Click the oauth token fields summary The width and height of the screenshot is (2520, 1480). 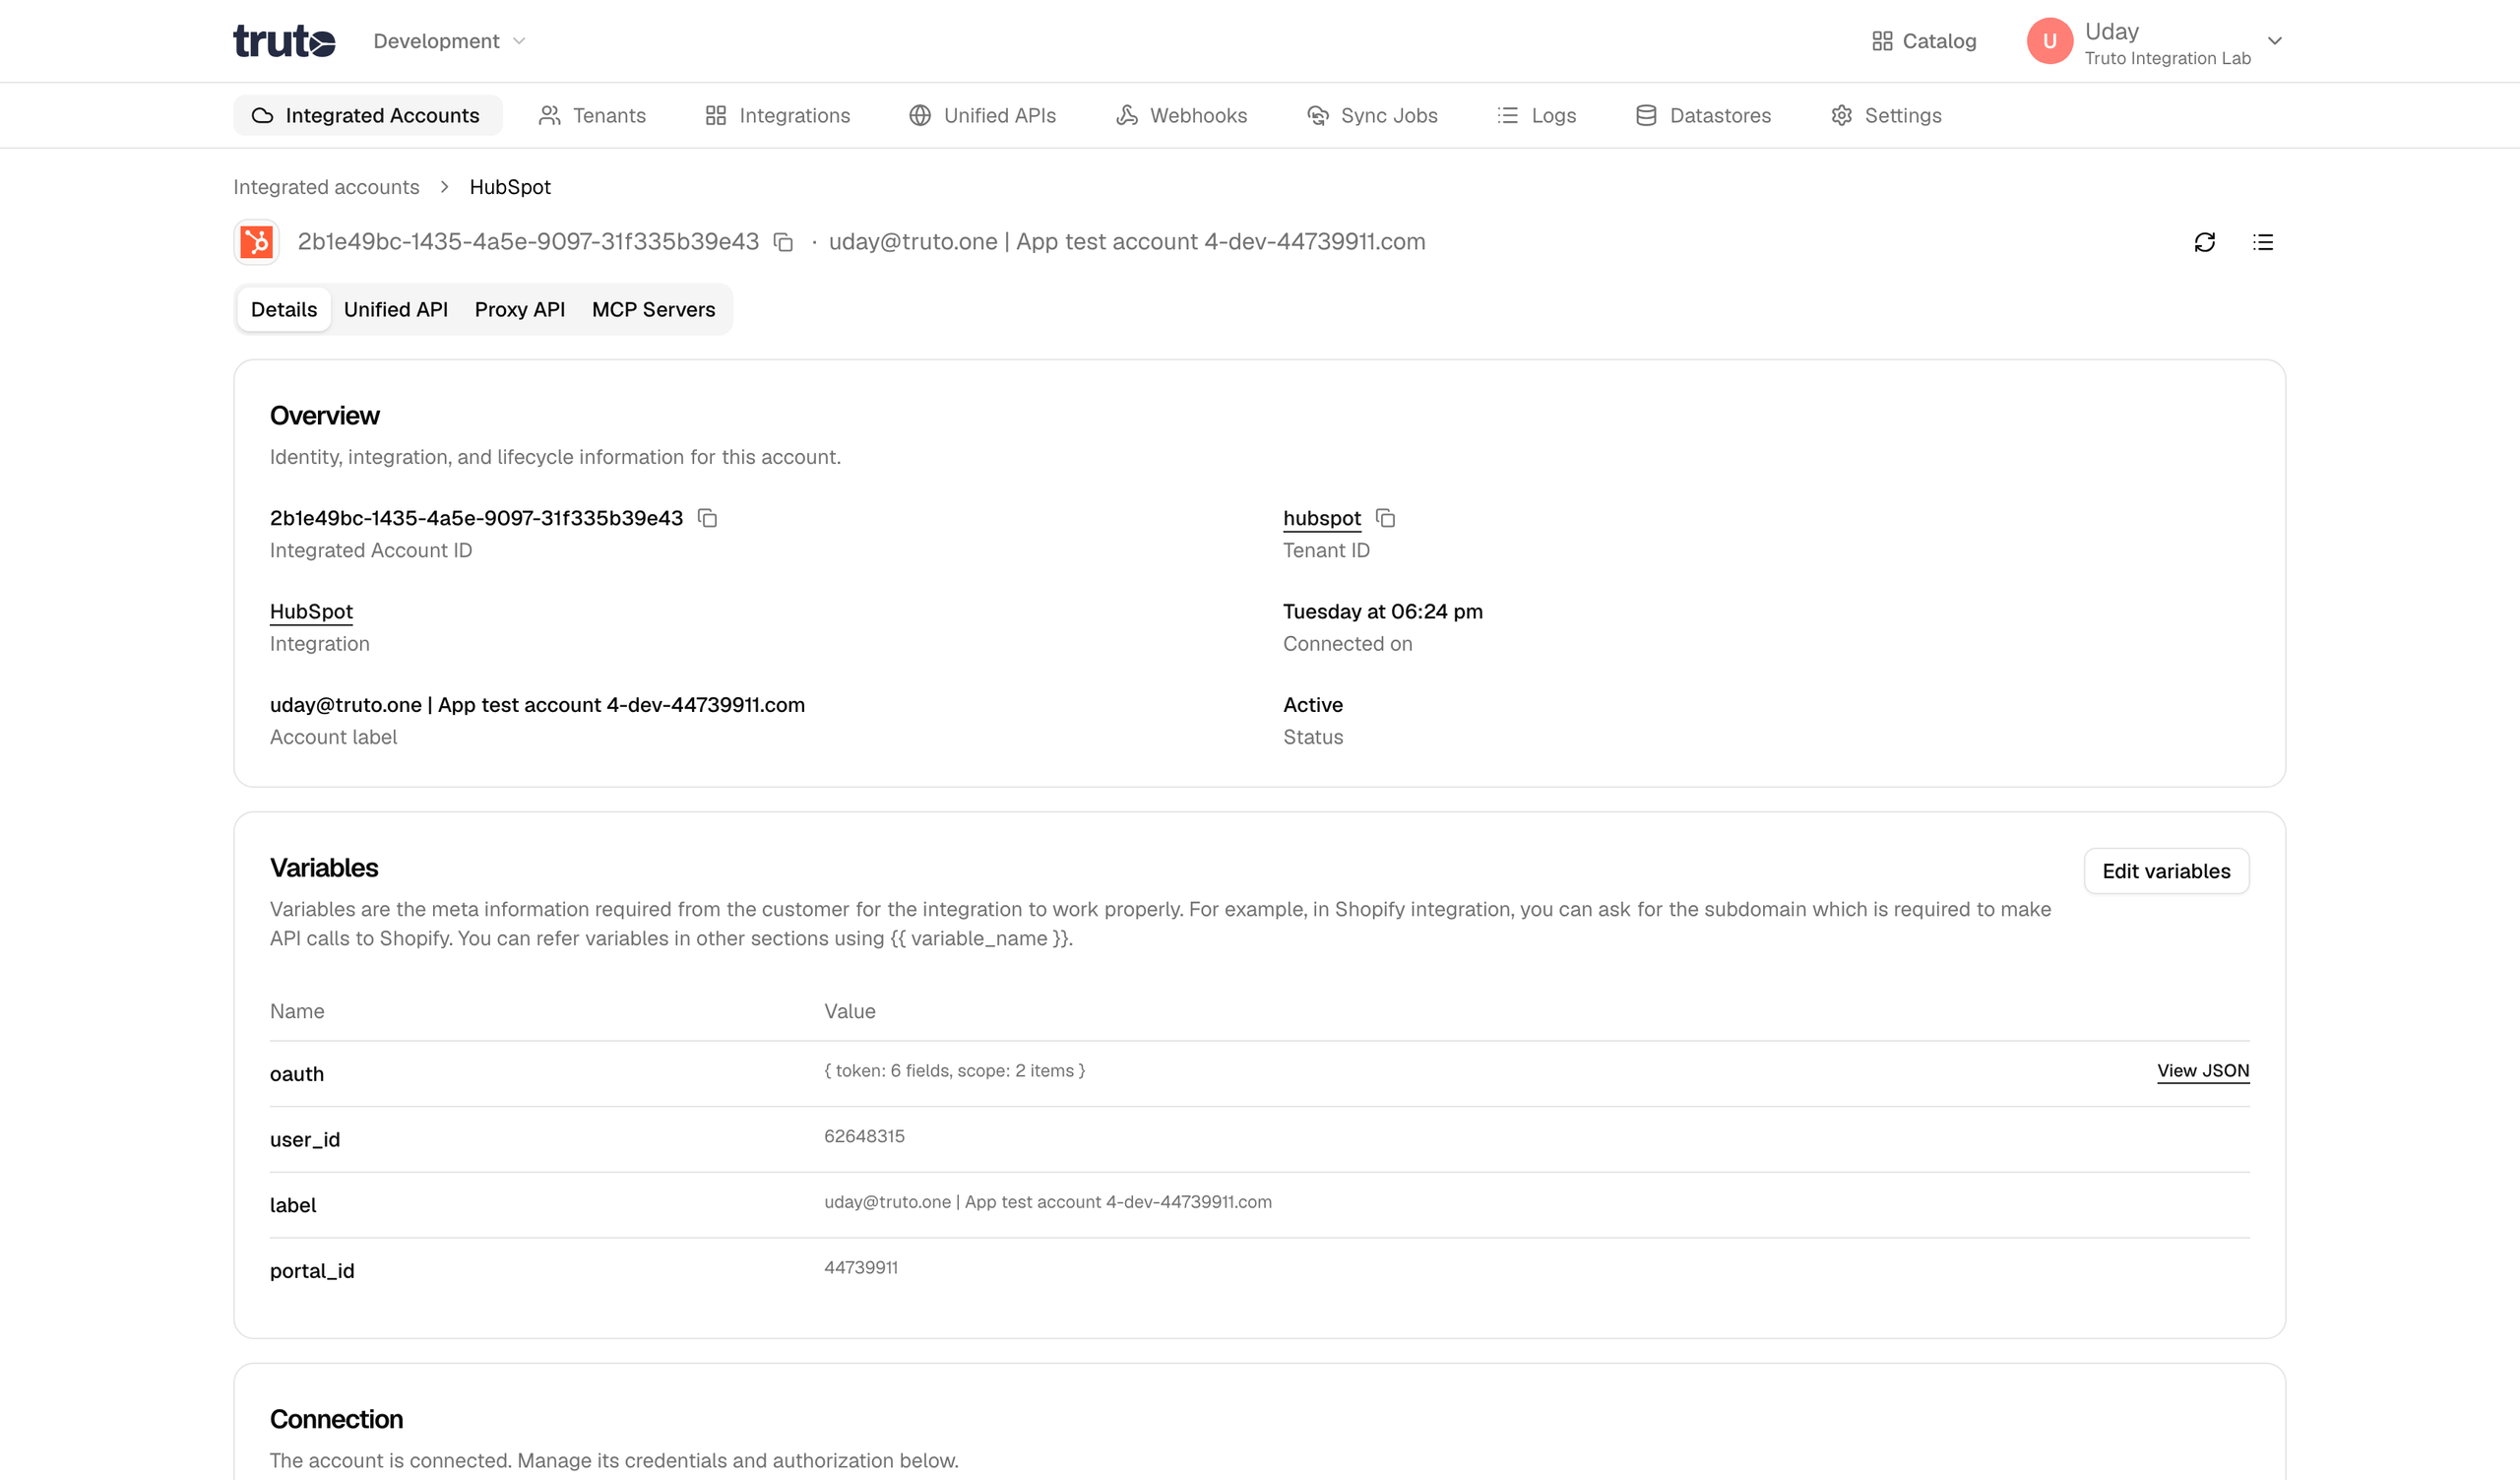[x=954, y=1071]
